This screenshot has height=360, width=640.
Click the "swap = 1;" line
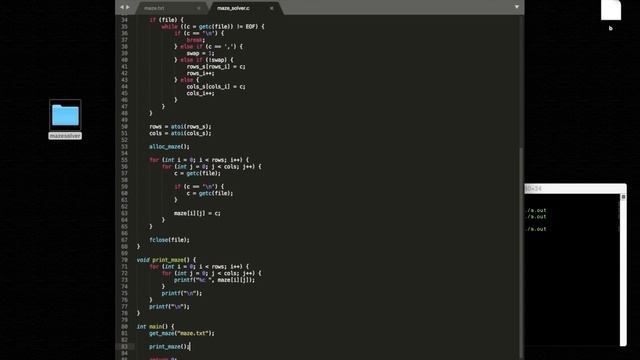coord(200,53)
